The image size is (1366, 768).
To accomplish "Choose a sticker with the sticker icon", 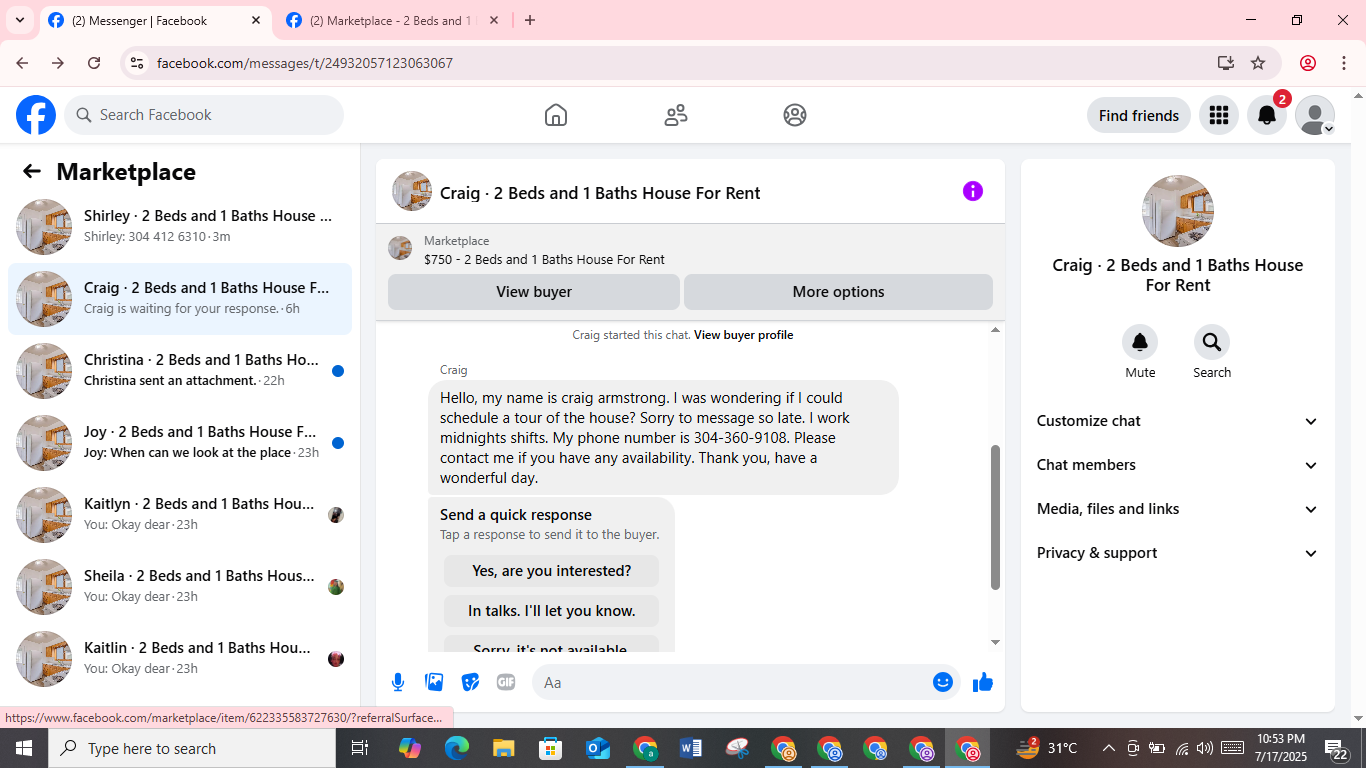I will pyautogui.click(x=470, y=682).
